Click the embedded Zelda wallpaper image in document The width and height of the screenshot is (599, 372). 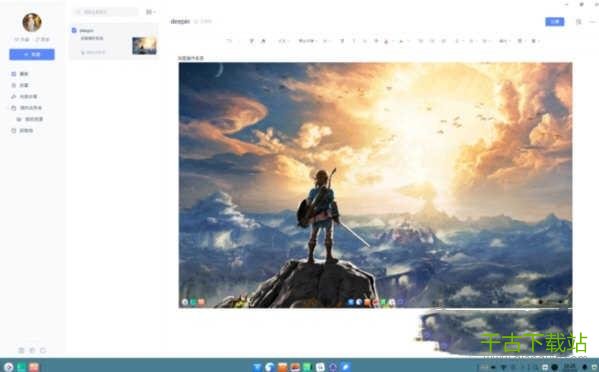pyautogui.click(x=376, y=185)
